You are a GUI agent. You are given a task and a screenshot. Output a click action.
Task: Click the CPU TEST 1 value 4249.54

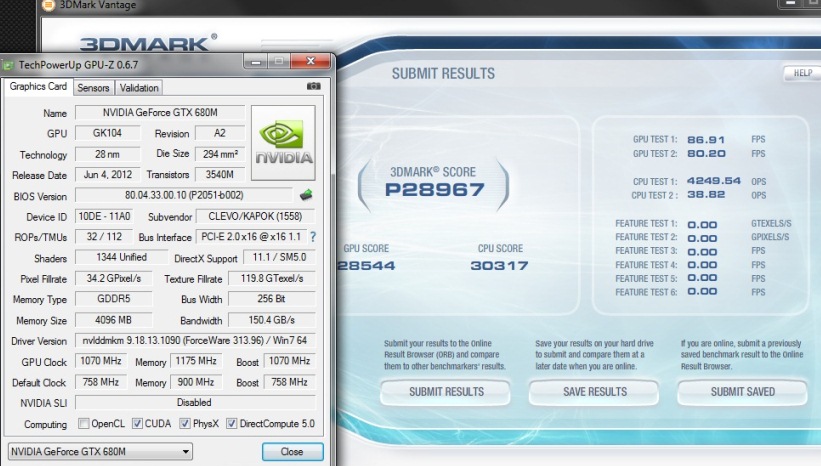[714, 181]
